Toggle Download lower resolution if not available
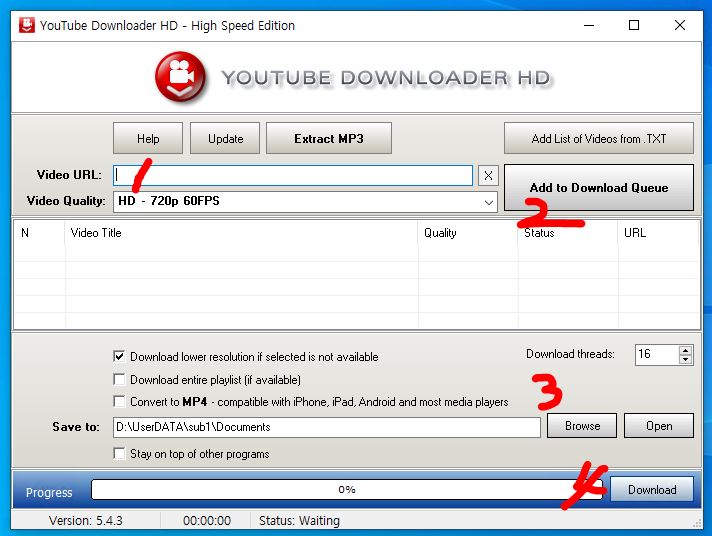712x536 pixels. point(119,357)
